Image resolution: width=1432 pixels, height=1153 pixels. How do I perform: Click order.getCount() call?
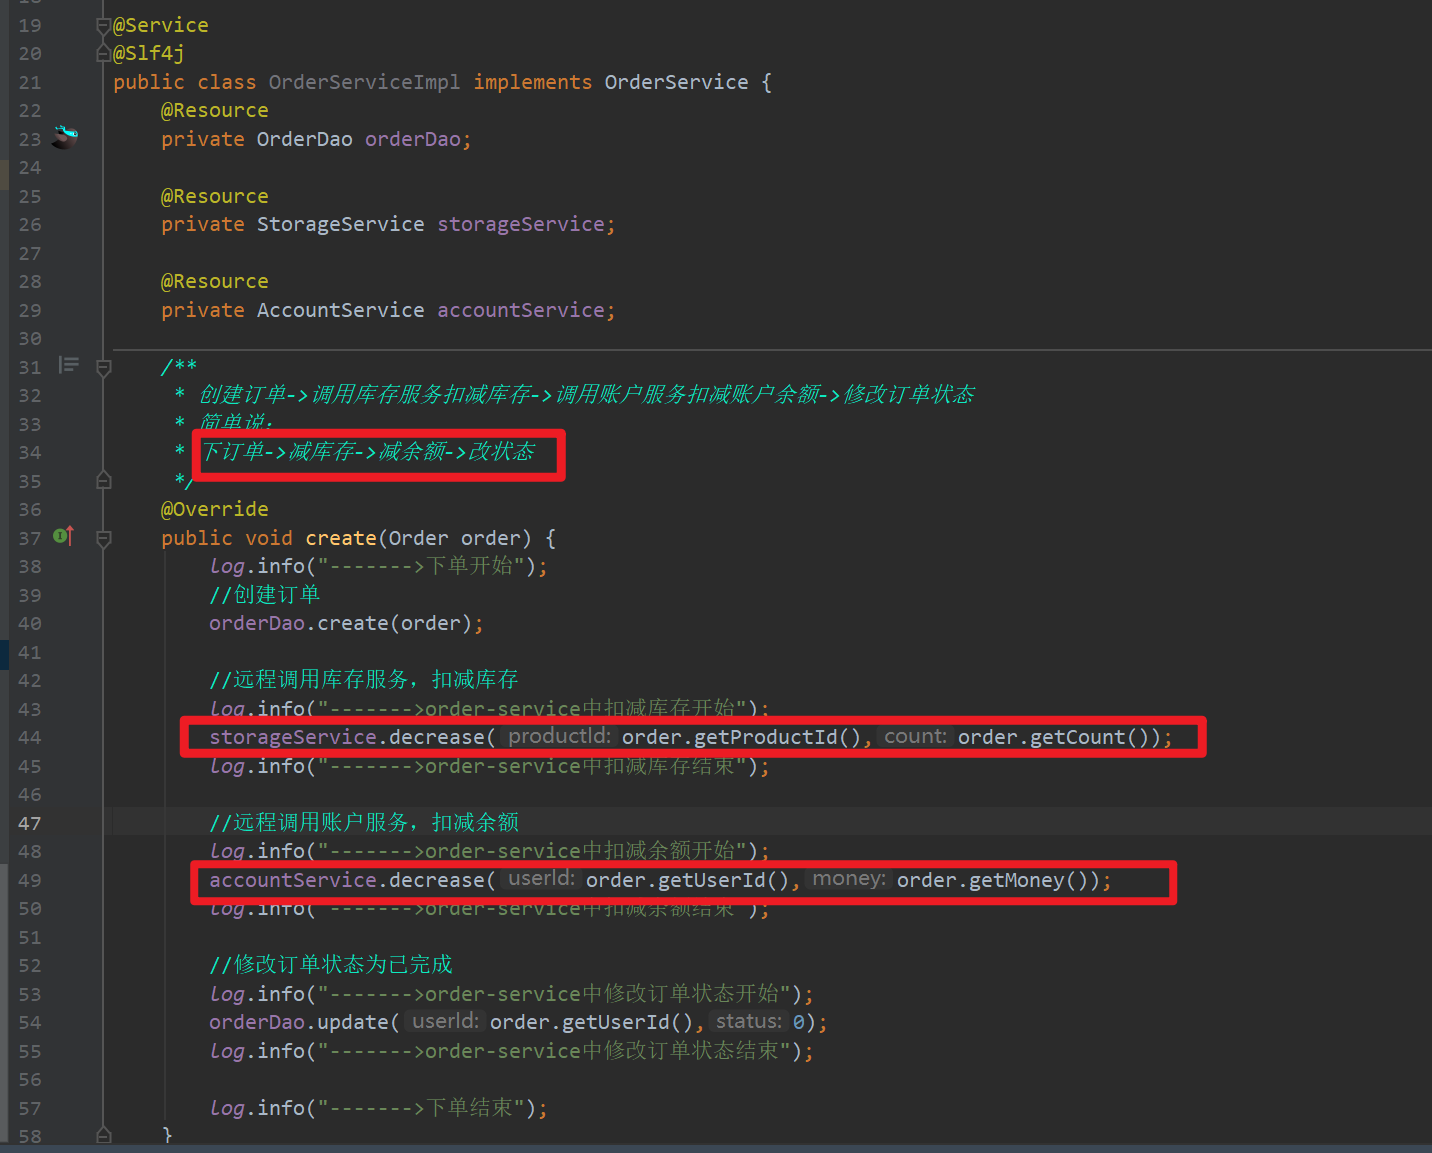(1053, 737)
